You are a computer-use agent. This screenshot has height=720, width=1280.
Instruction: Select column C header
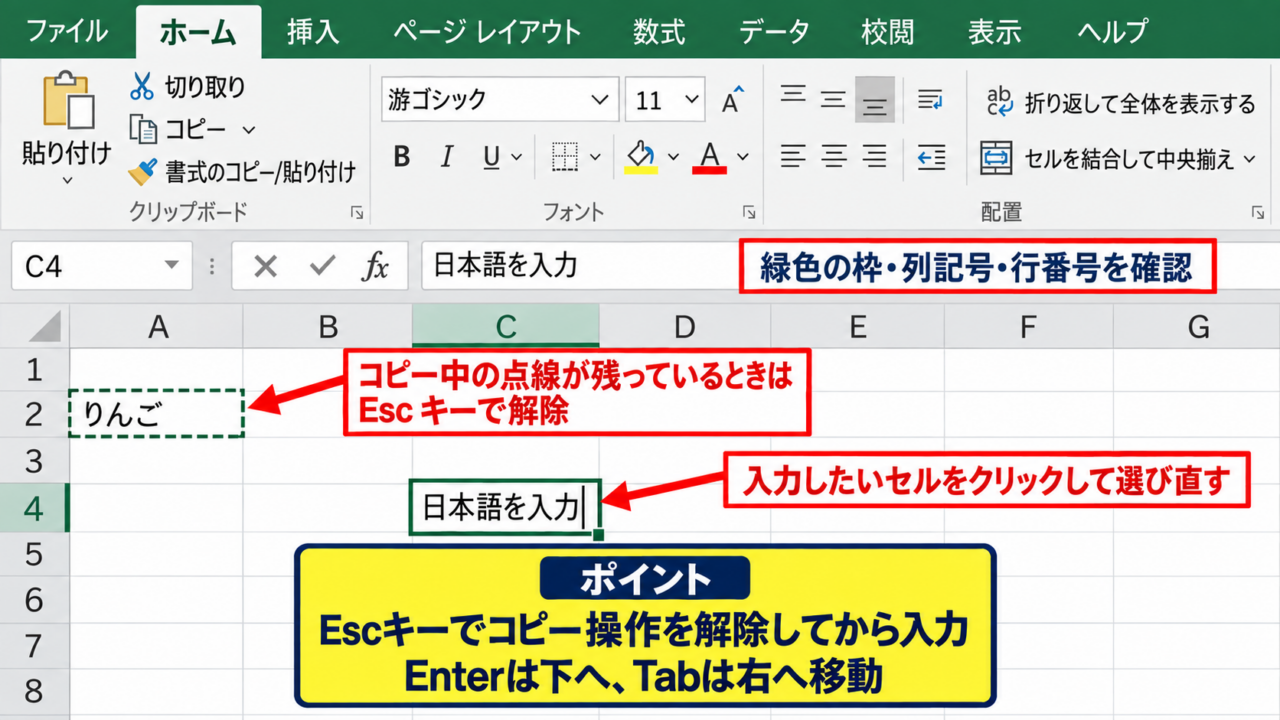coord(506,326)
